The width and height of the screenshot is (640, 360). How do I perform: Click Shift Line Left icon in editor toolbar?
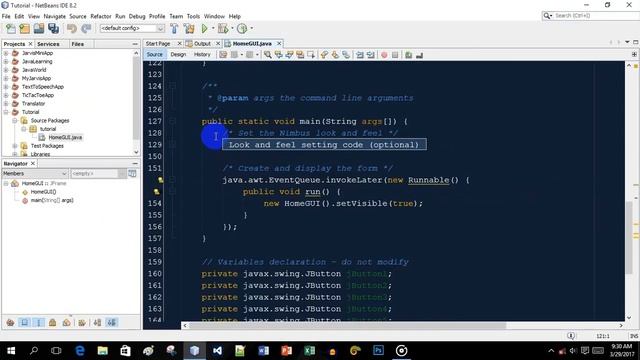[x=360, y=55]
